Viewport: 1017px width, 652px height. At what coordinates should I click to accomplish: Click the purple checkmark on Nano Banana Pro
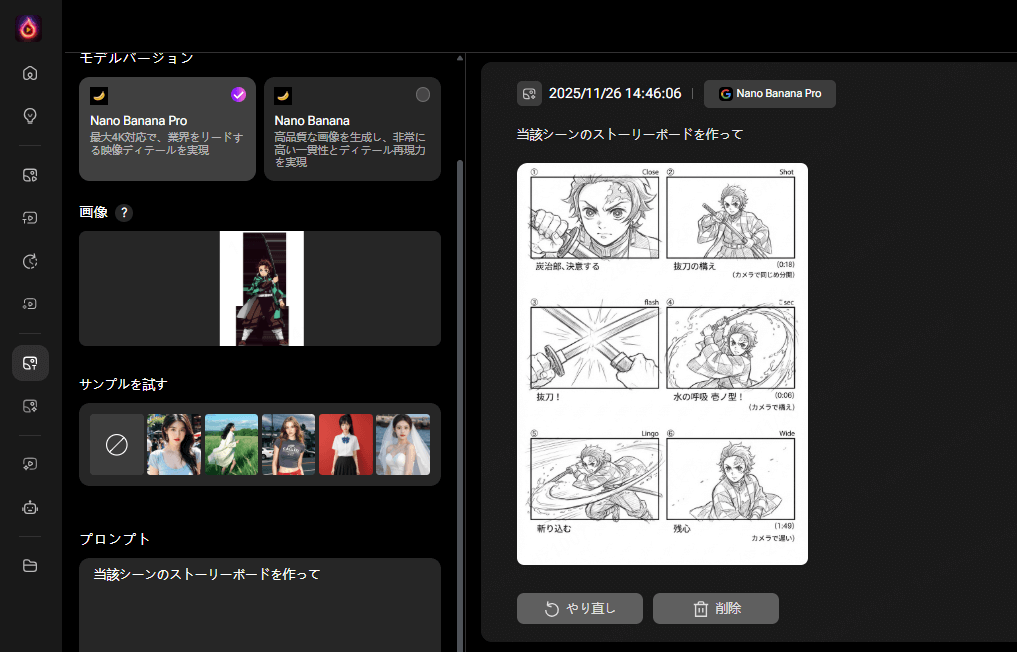pyautogui.click(x=238, y=94)
